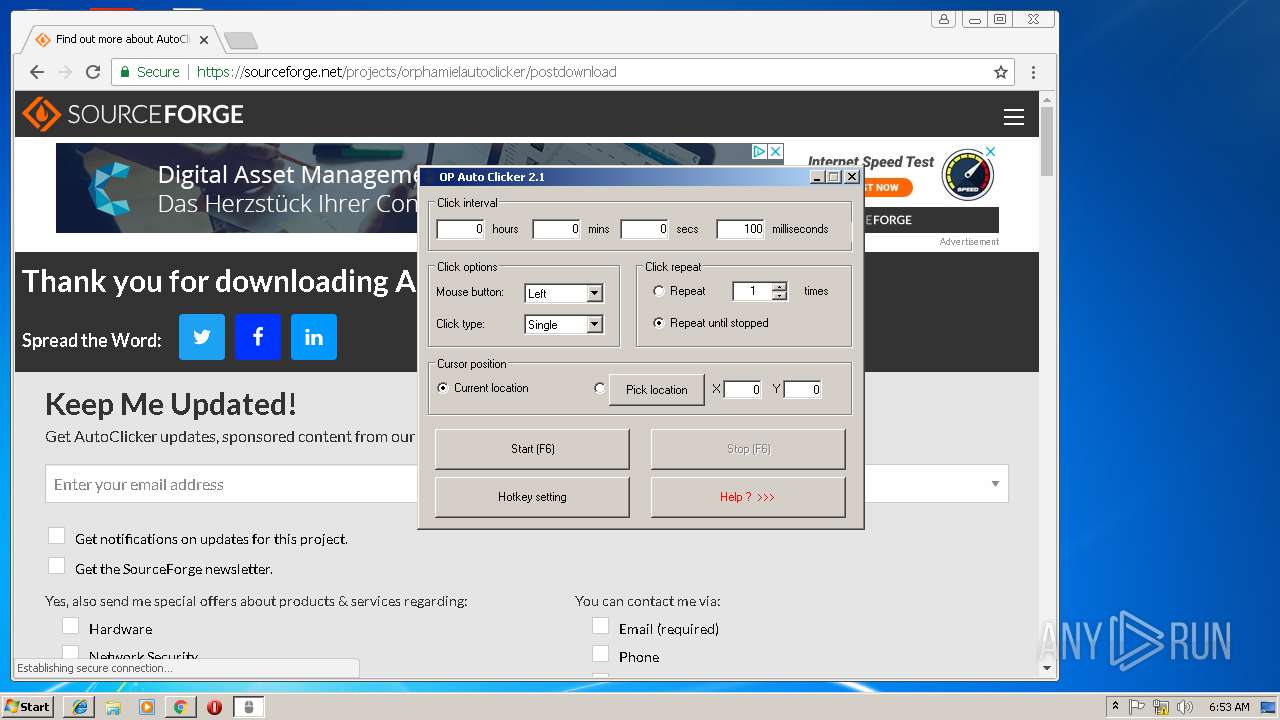
Task: Click the Y coordinate field
Action: click(803, 390)
